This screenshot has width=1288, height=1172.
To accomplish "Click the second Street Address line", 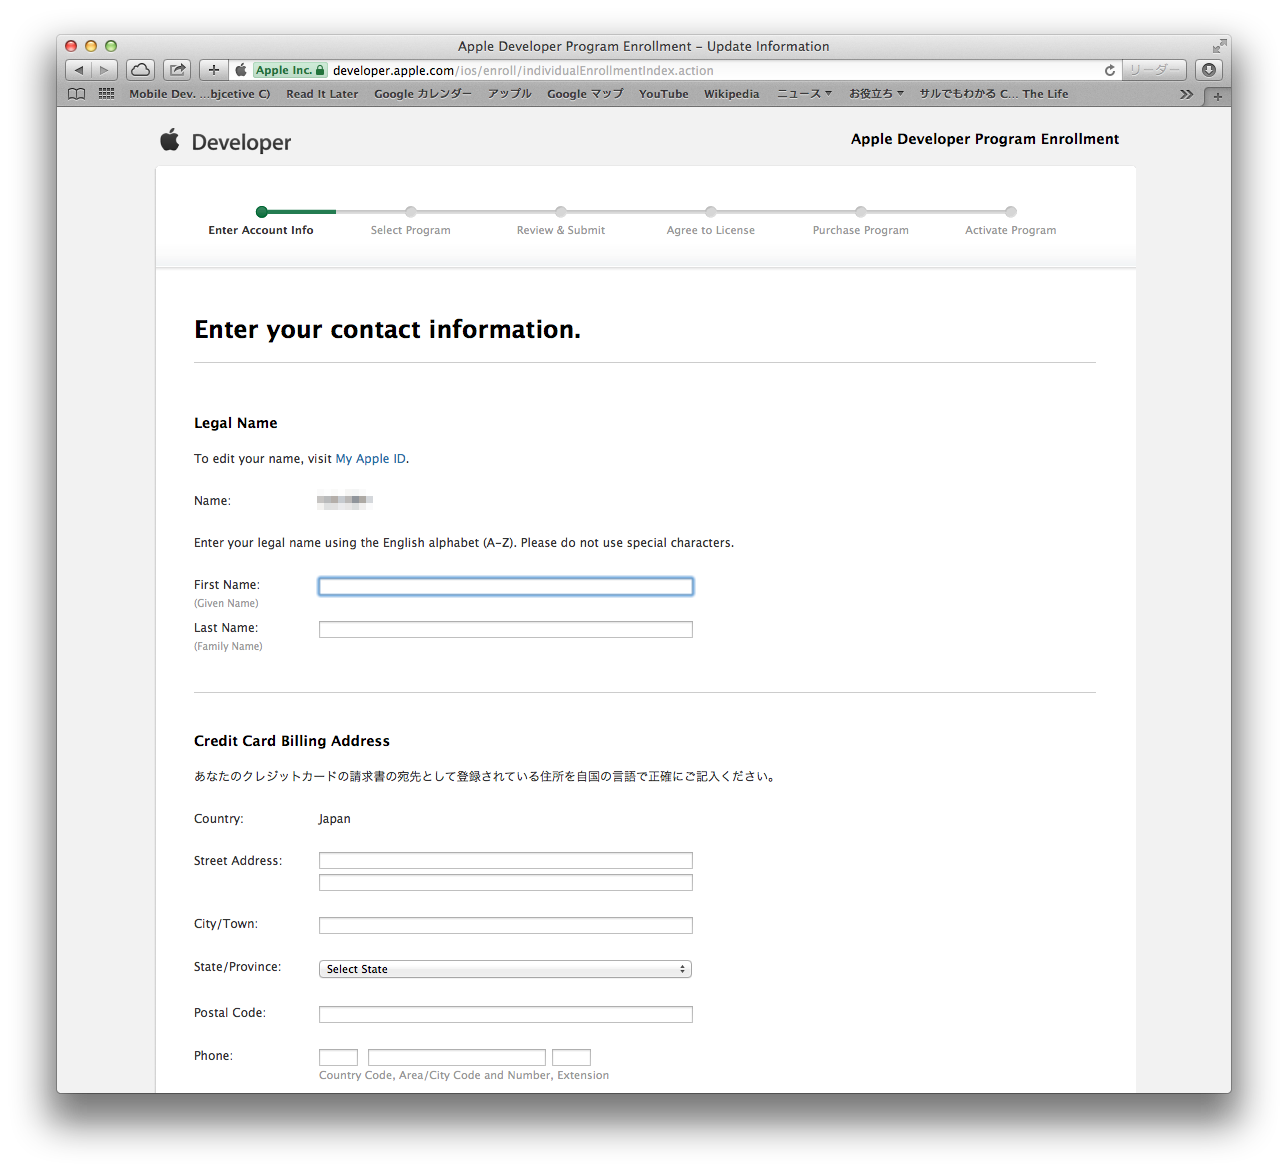I will [506, 883].
